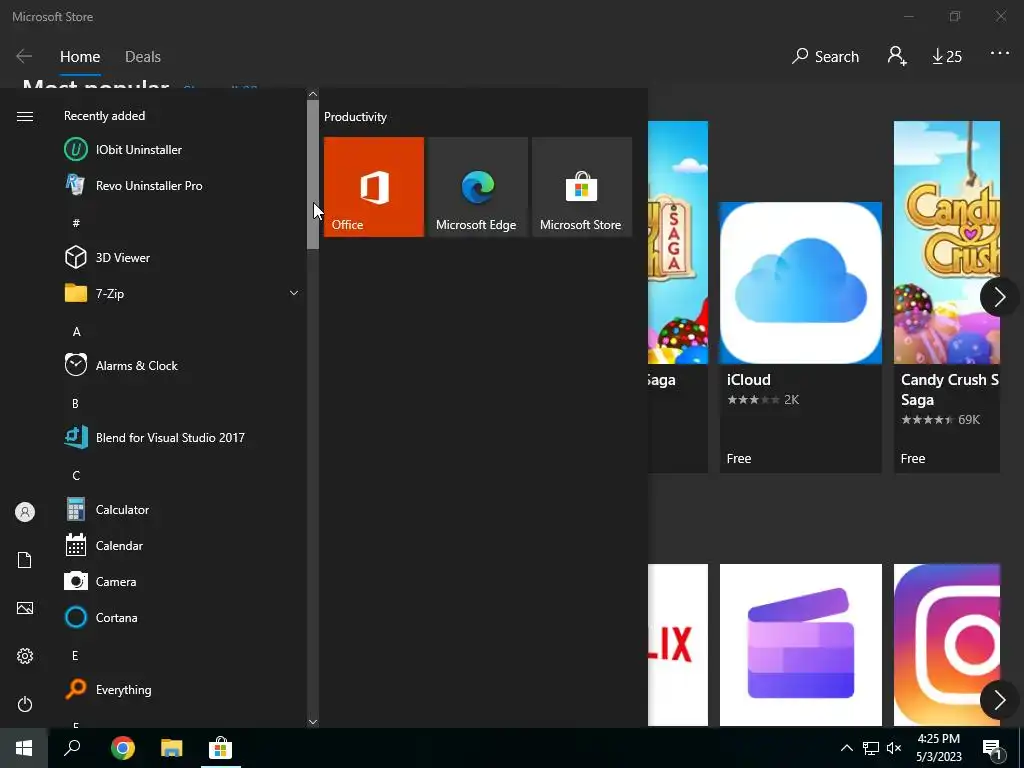Open Settings gear in Start sidebar
The width and height of the screenshot is (1024, 768).
coord(25,656)
